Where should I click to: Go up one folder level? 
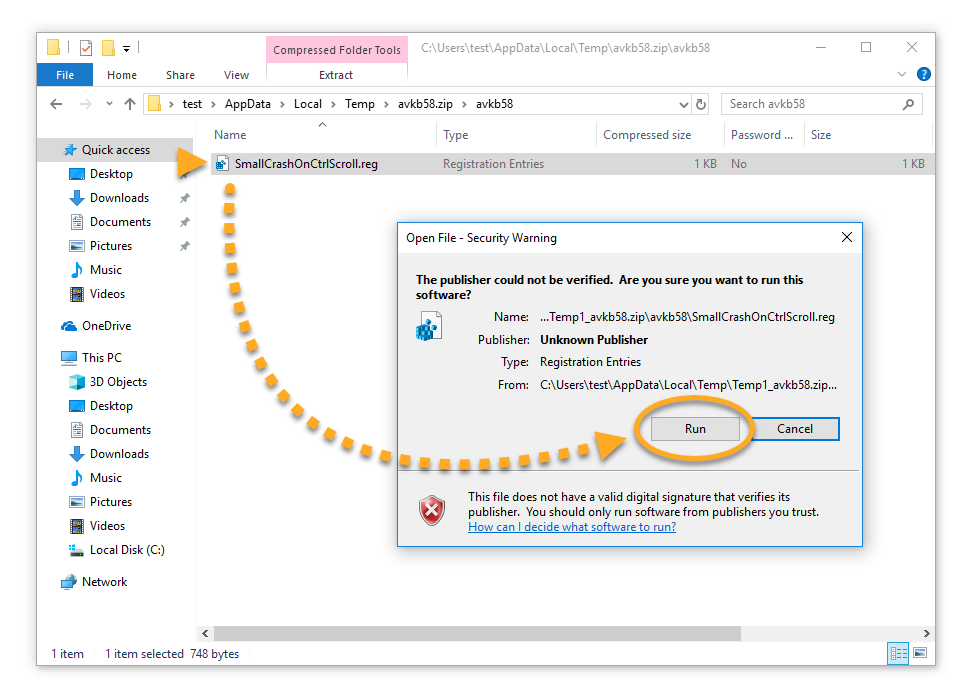tap(129, 104)
